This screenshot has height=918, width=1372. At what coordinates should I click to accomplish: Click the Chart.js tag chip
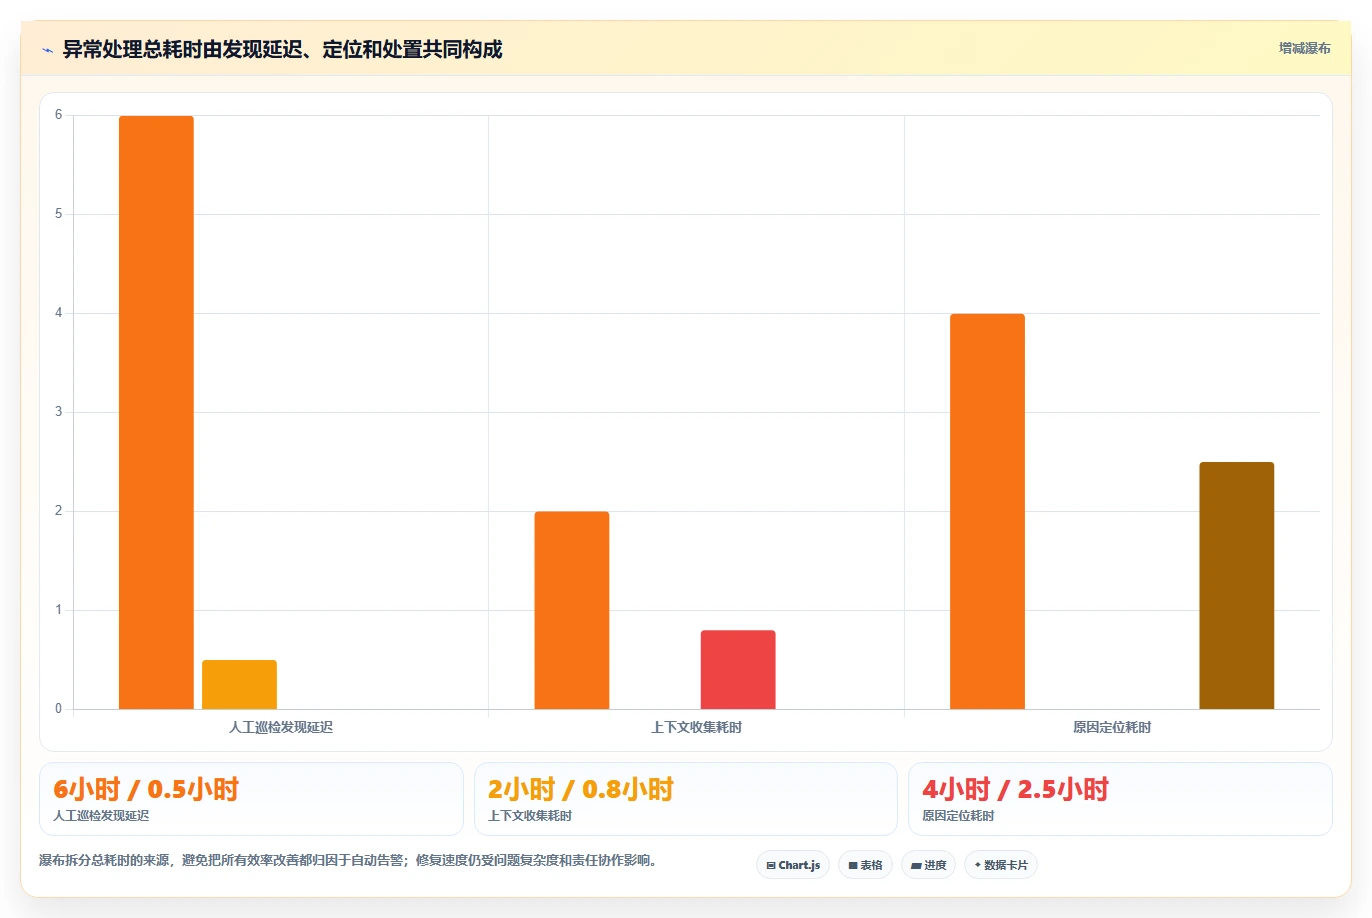[x=793, y=865]
